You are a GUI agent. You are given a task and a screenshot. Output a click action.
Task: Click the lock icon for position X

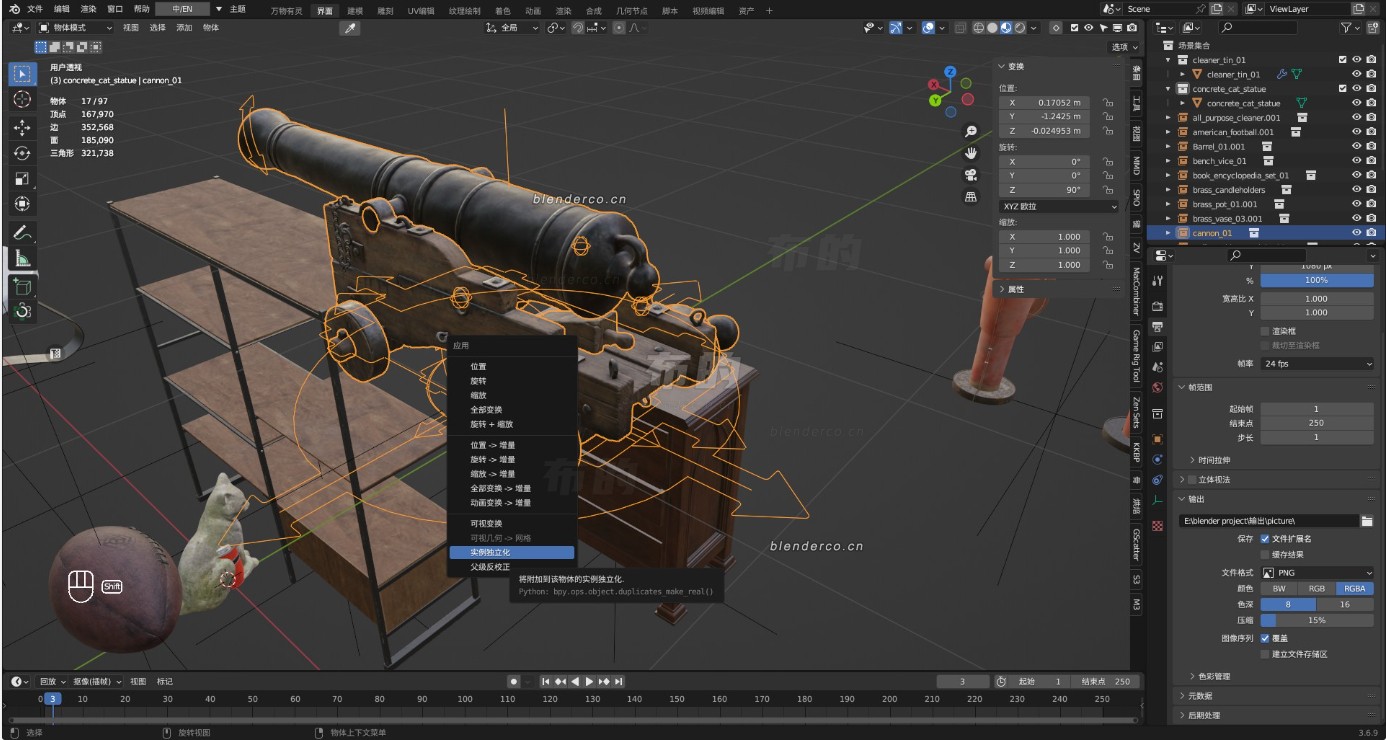1107,102
